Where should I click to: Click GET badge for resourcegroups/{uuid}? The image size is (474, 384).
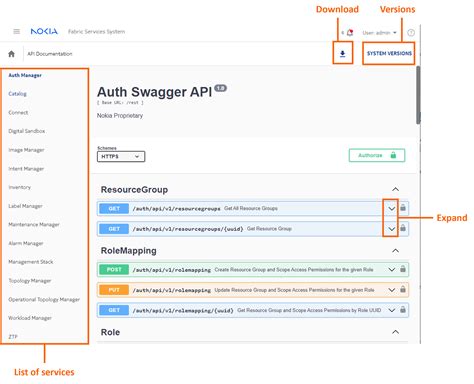coord(114,229)
